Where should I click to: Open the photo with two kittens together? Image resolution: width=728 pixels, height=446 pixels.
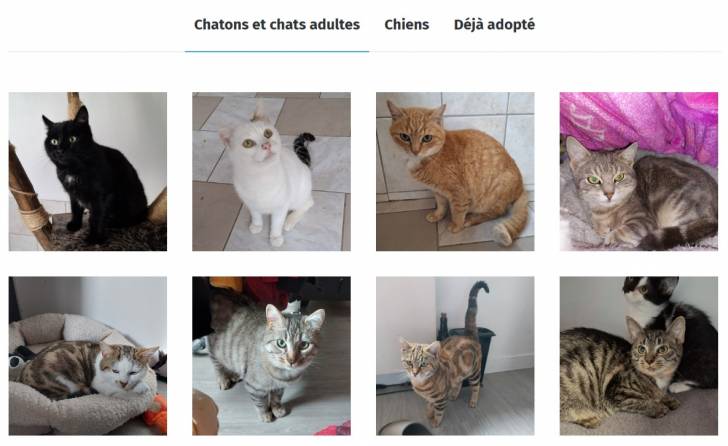point(639,356)
